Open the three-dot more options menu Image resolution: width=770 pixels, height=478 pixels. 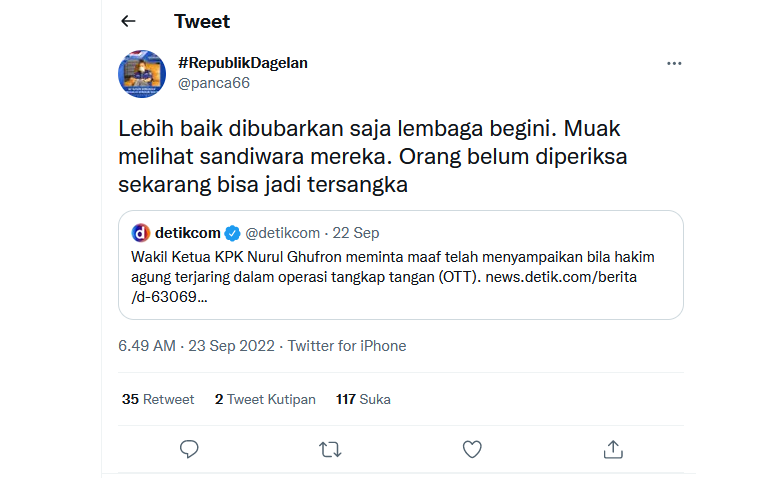(x=674, y=63)
